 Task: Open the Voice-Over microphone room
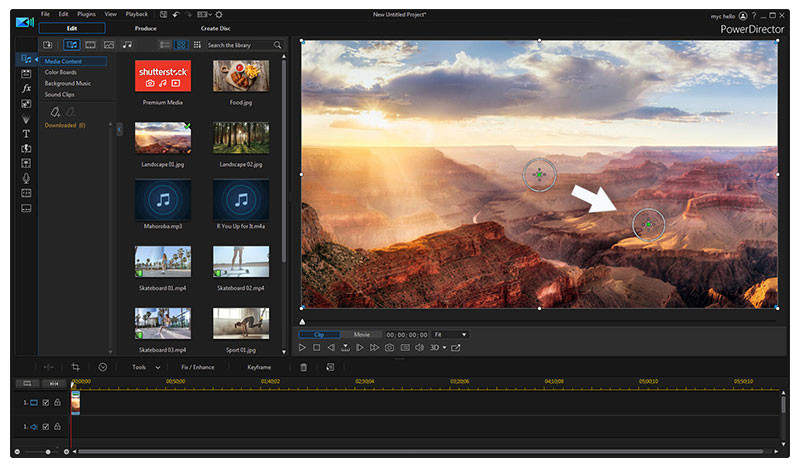pos(26,178)
